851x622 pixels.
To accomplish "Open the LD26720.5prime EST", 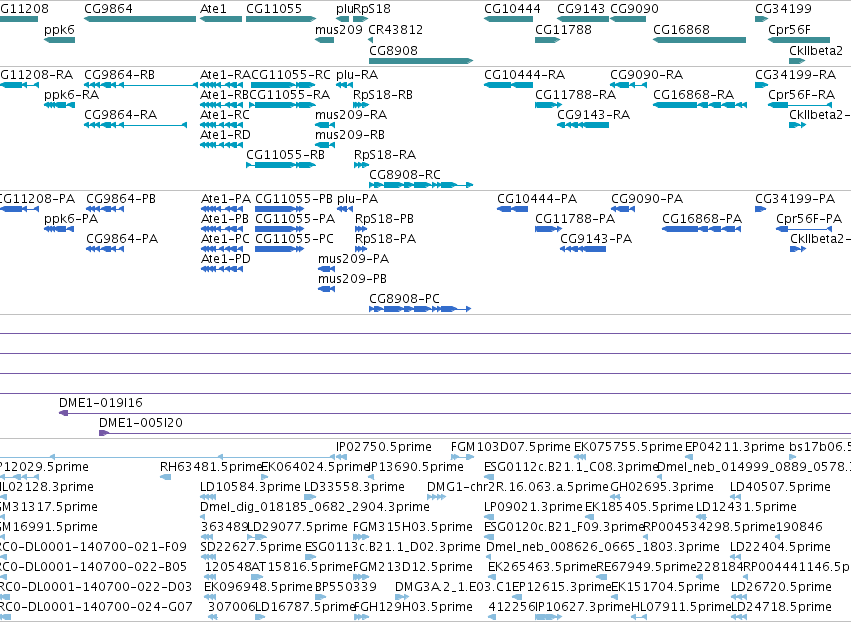I will pos(738,597).
